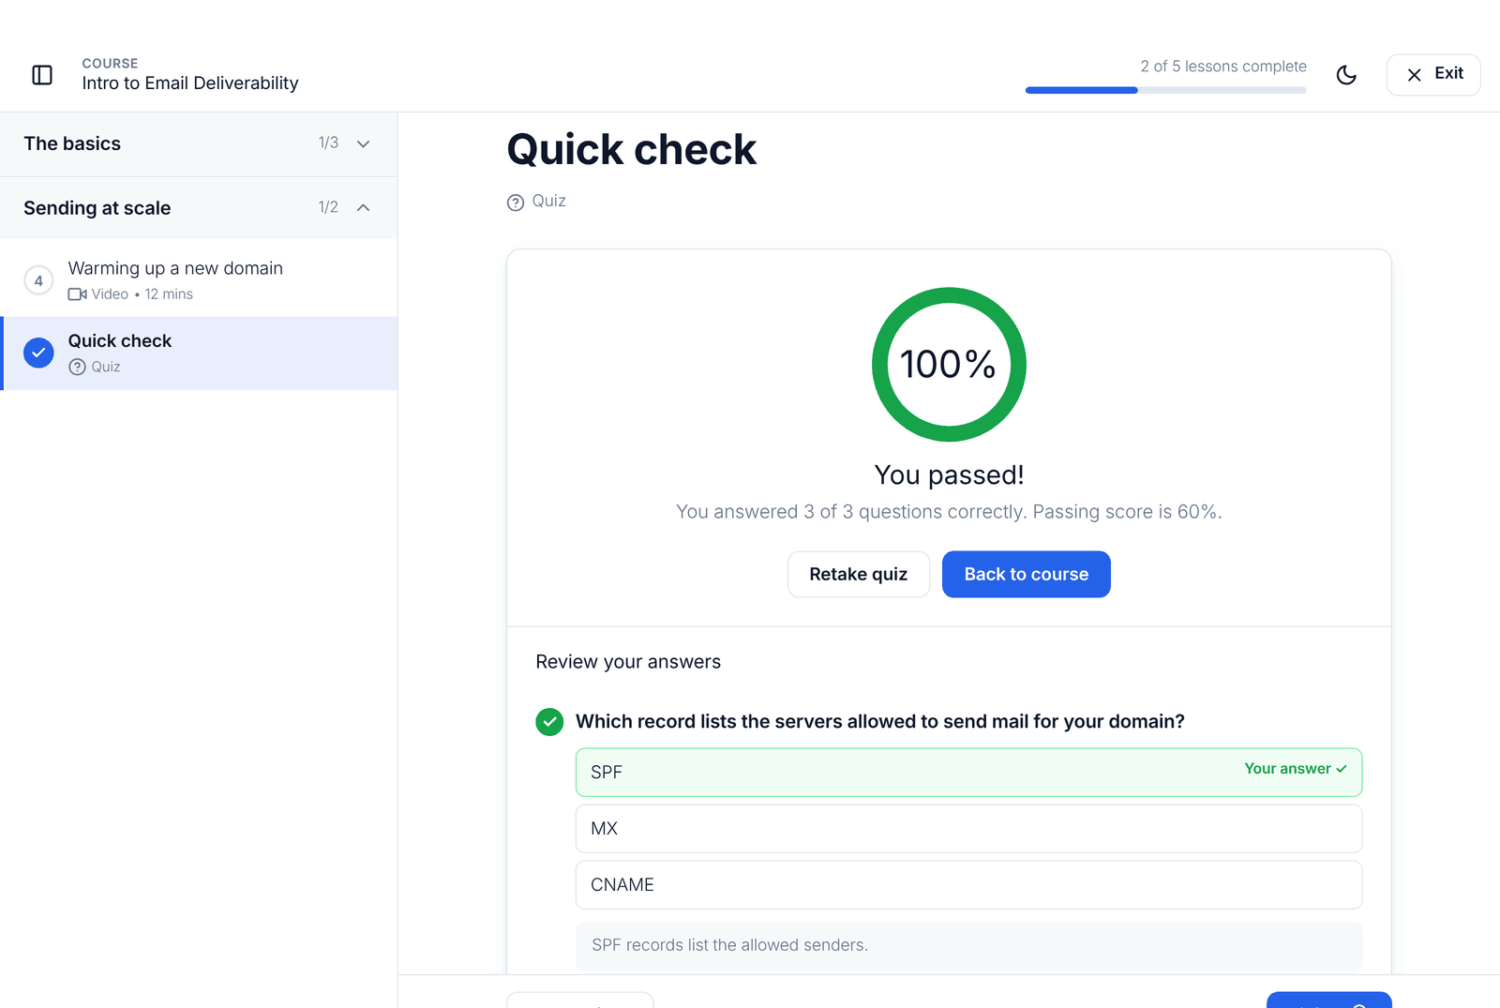
Task: Toggle the sidebar panel icon
Action: 42,75
